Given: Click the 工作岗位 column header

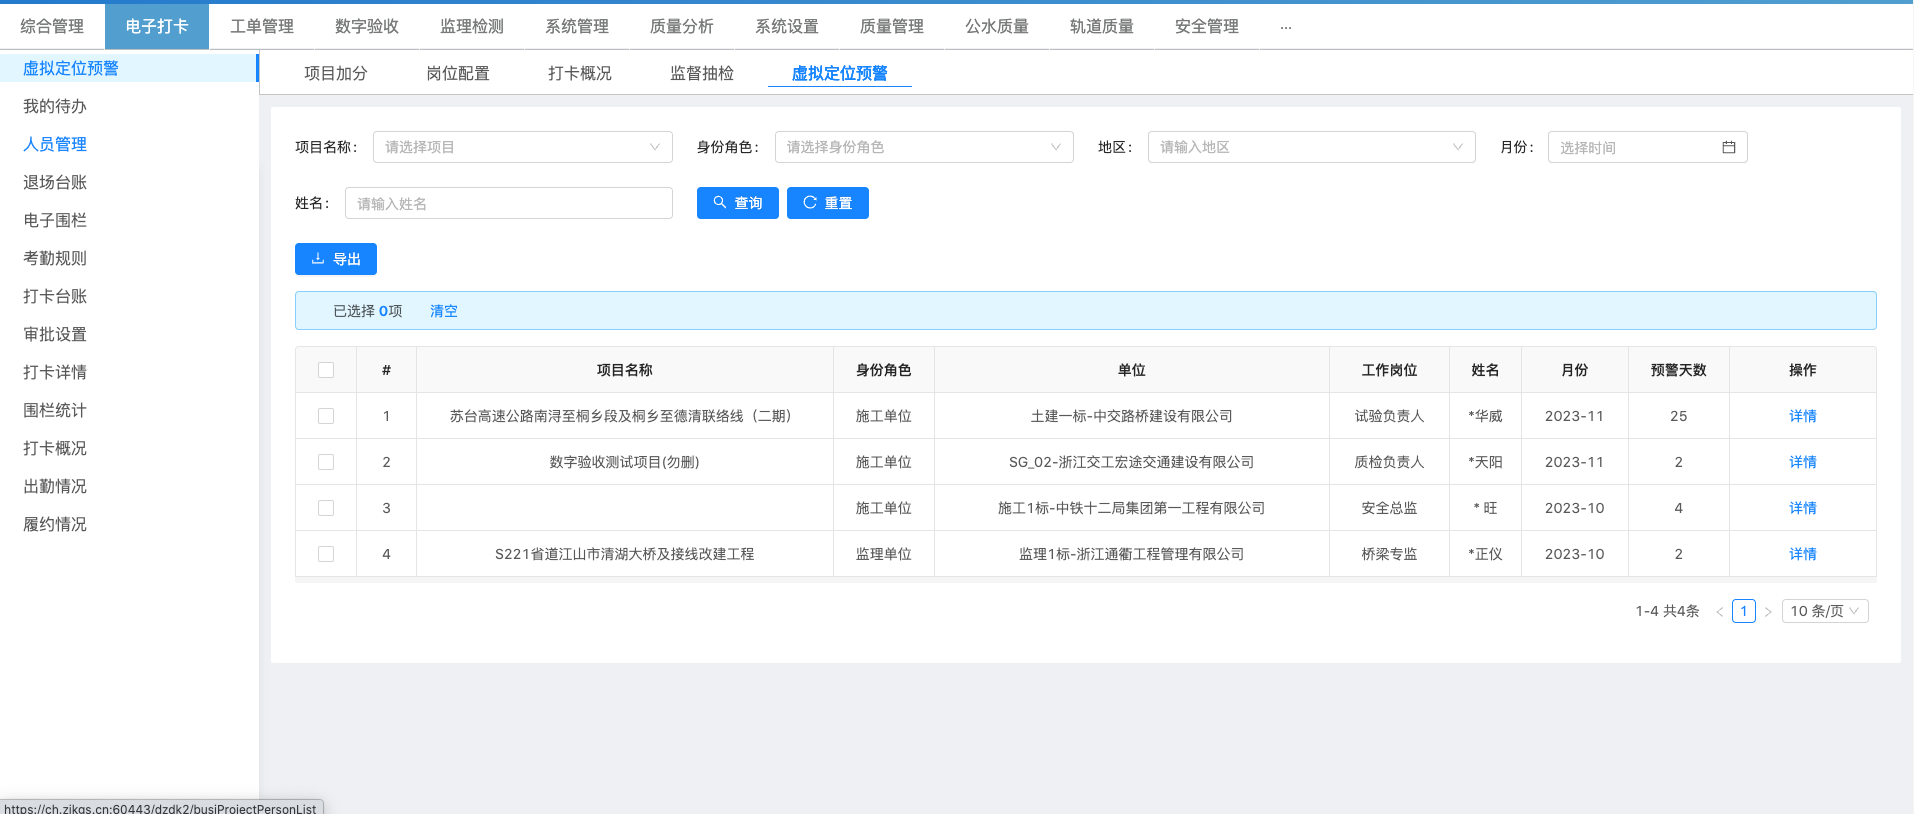Looking at the screenshot, I should (1389, 370).
